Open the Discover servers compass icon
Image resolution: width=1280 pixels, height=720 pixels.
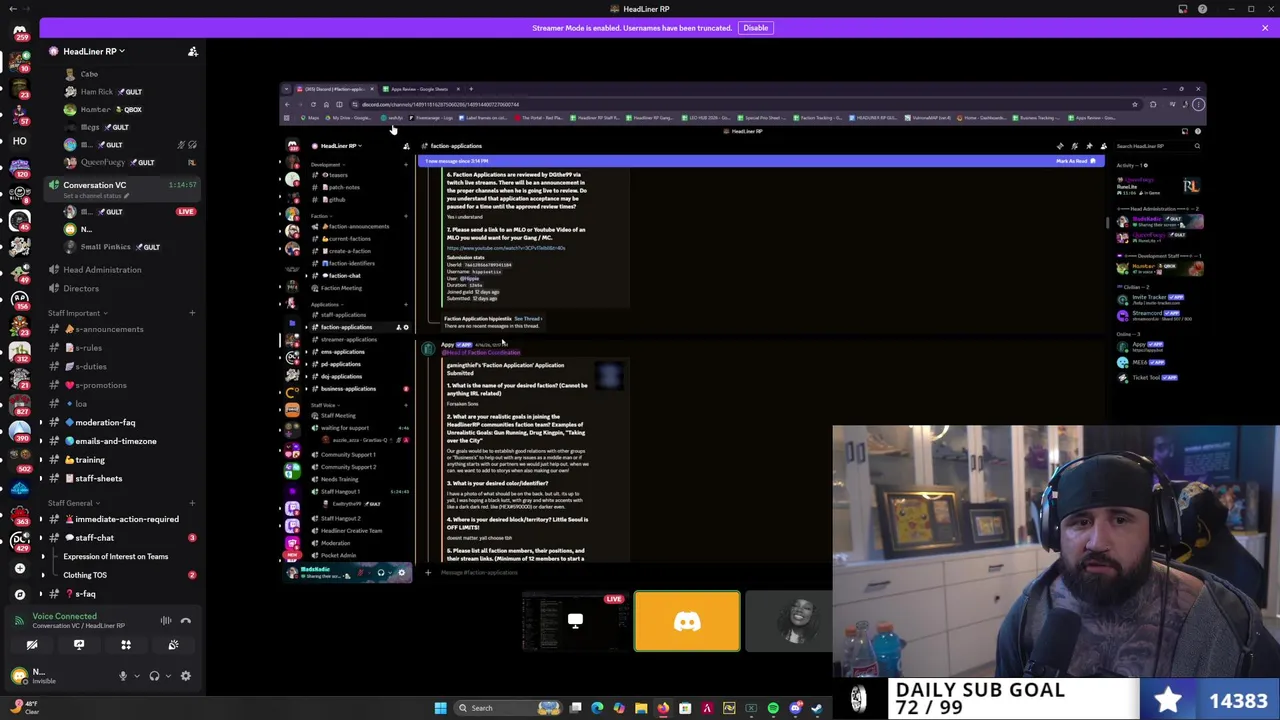click(19, 594)
